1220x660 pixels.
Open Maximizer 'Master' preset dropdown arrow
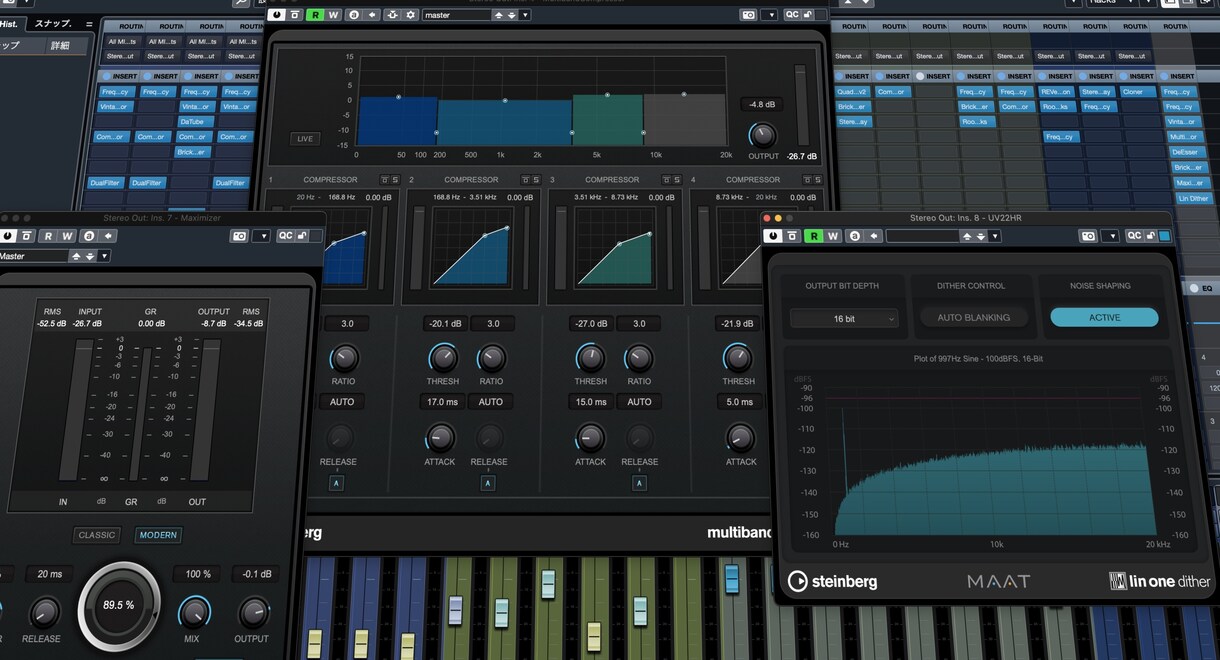(104, 256)
